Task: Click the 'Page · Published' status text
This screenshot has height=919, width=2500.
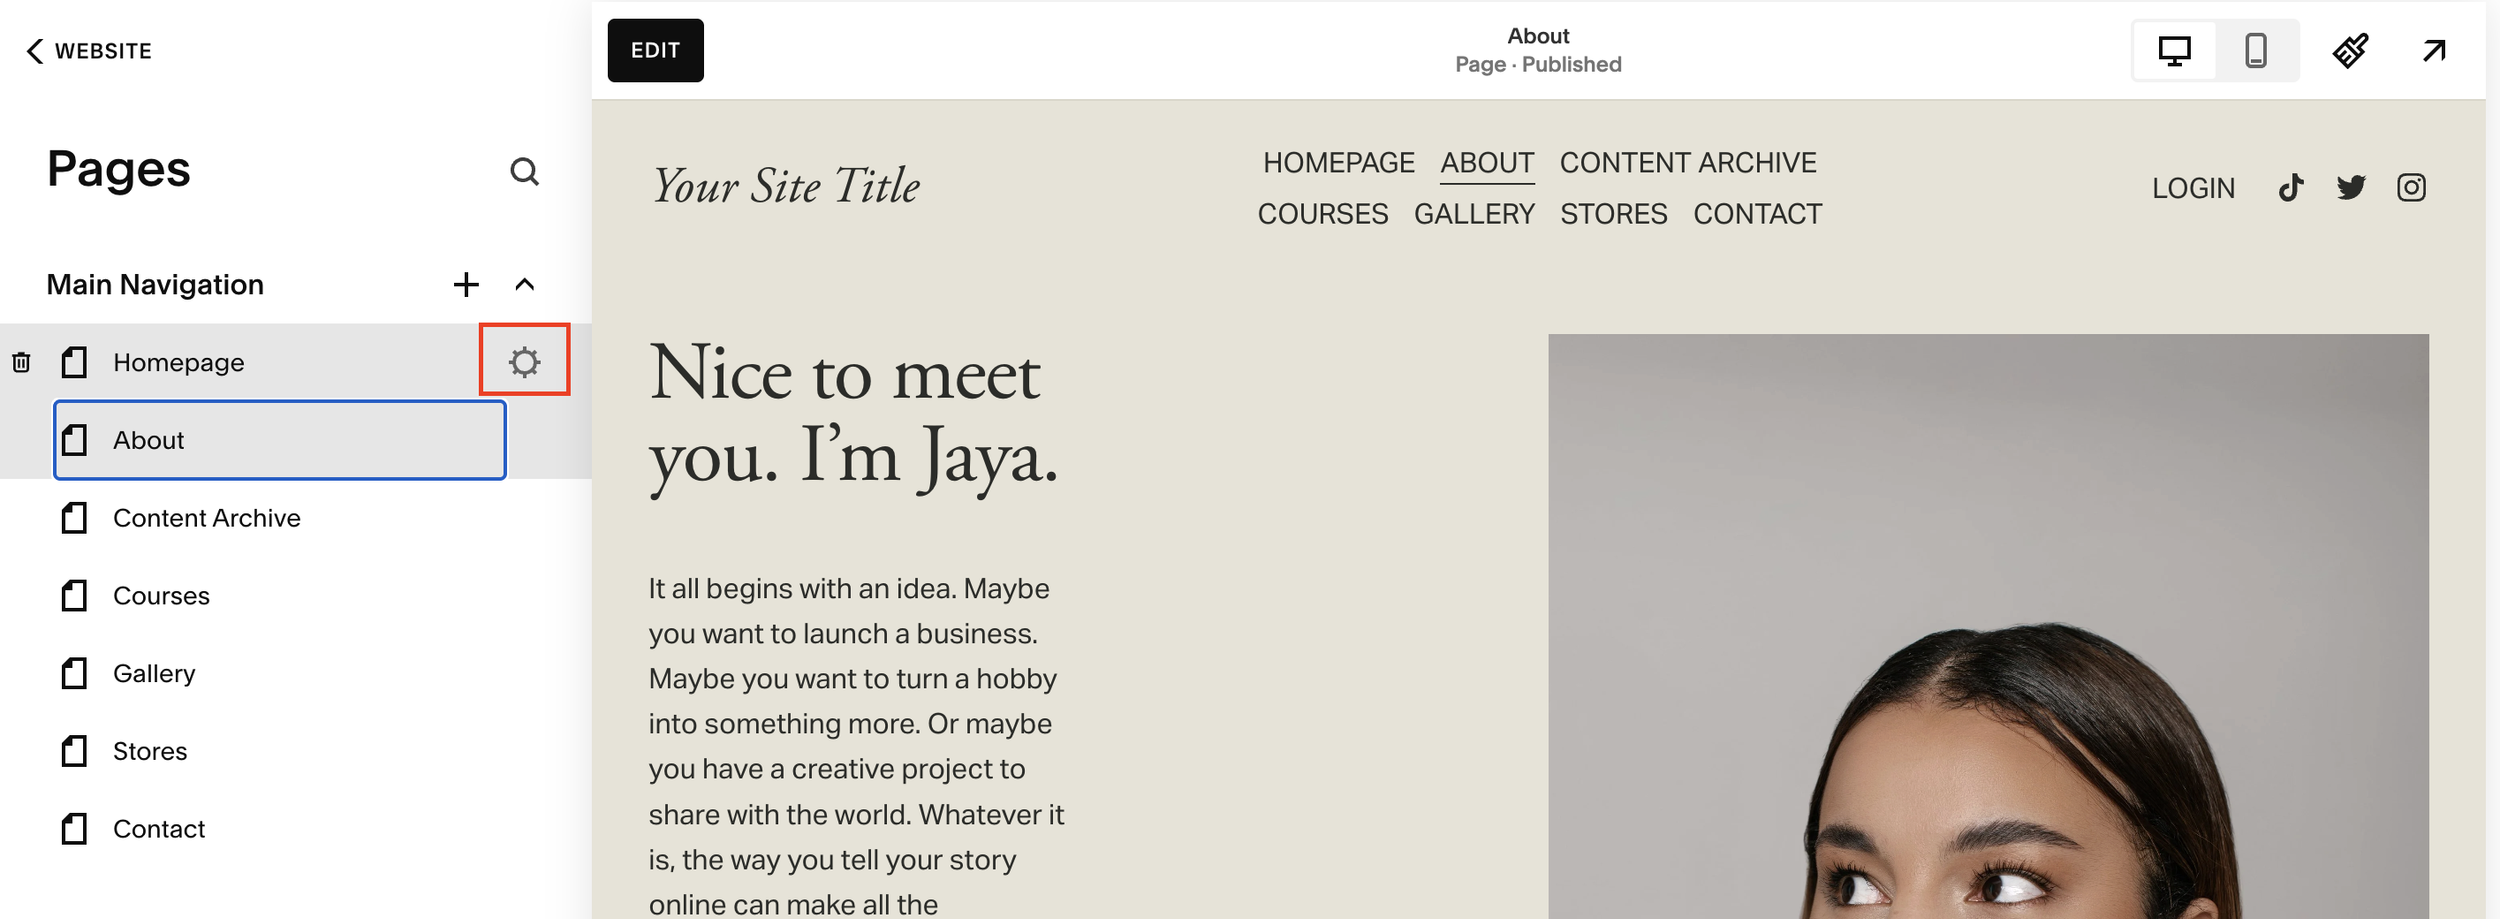Action: click(1538, 64)
